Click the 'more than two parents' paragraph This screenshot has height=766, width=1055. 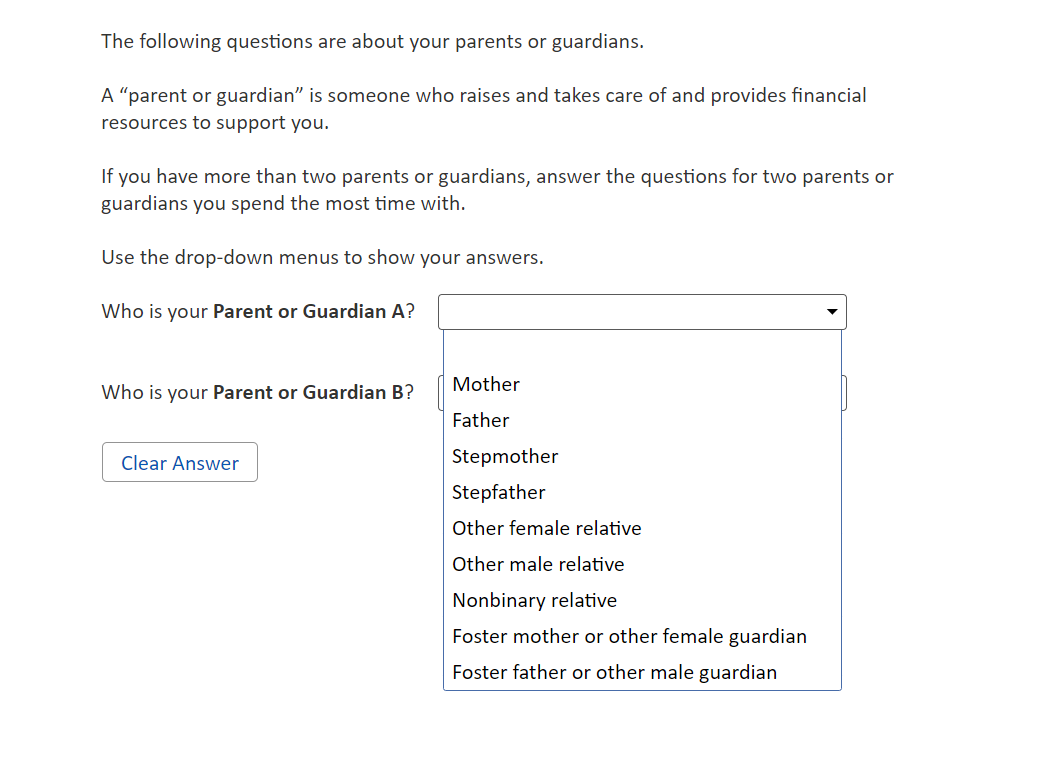(497, 190)
